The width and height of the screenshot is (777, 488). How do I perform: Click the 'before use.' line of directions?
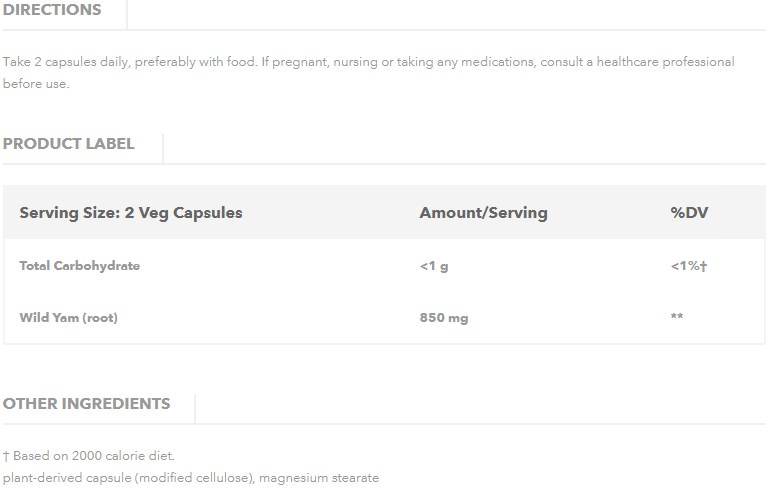pos(36,84)
